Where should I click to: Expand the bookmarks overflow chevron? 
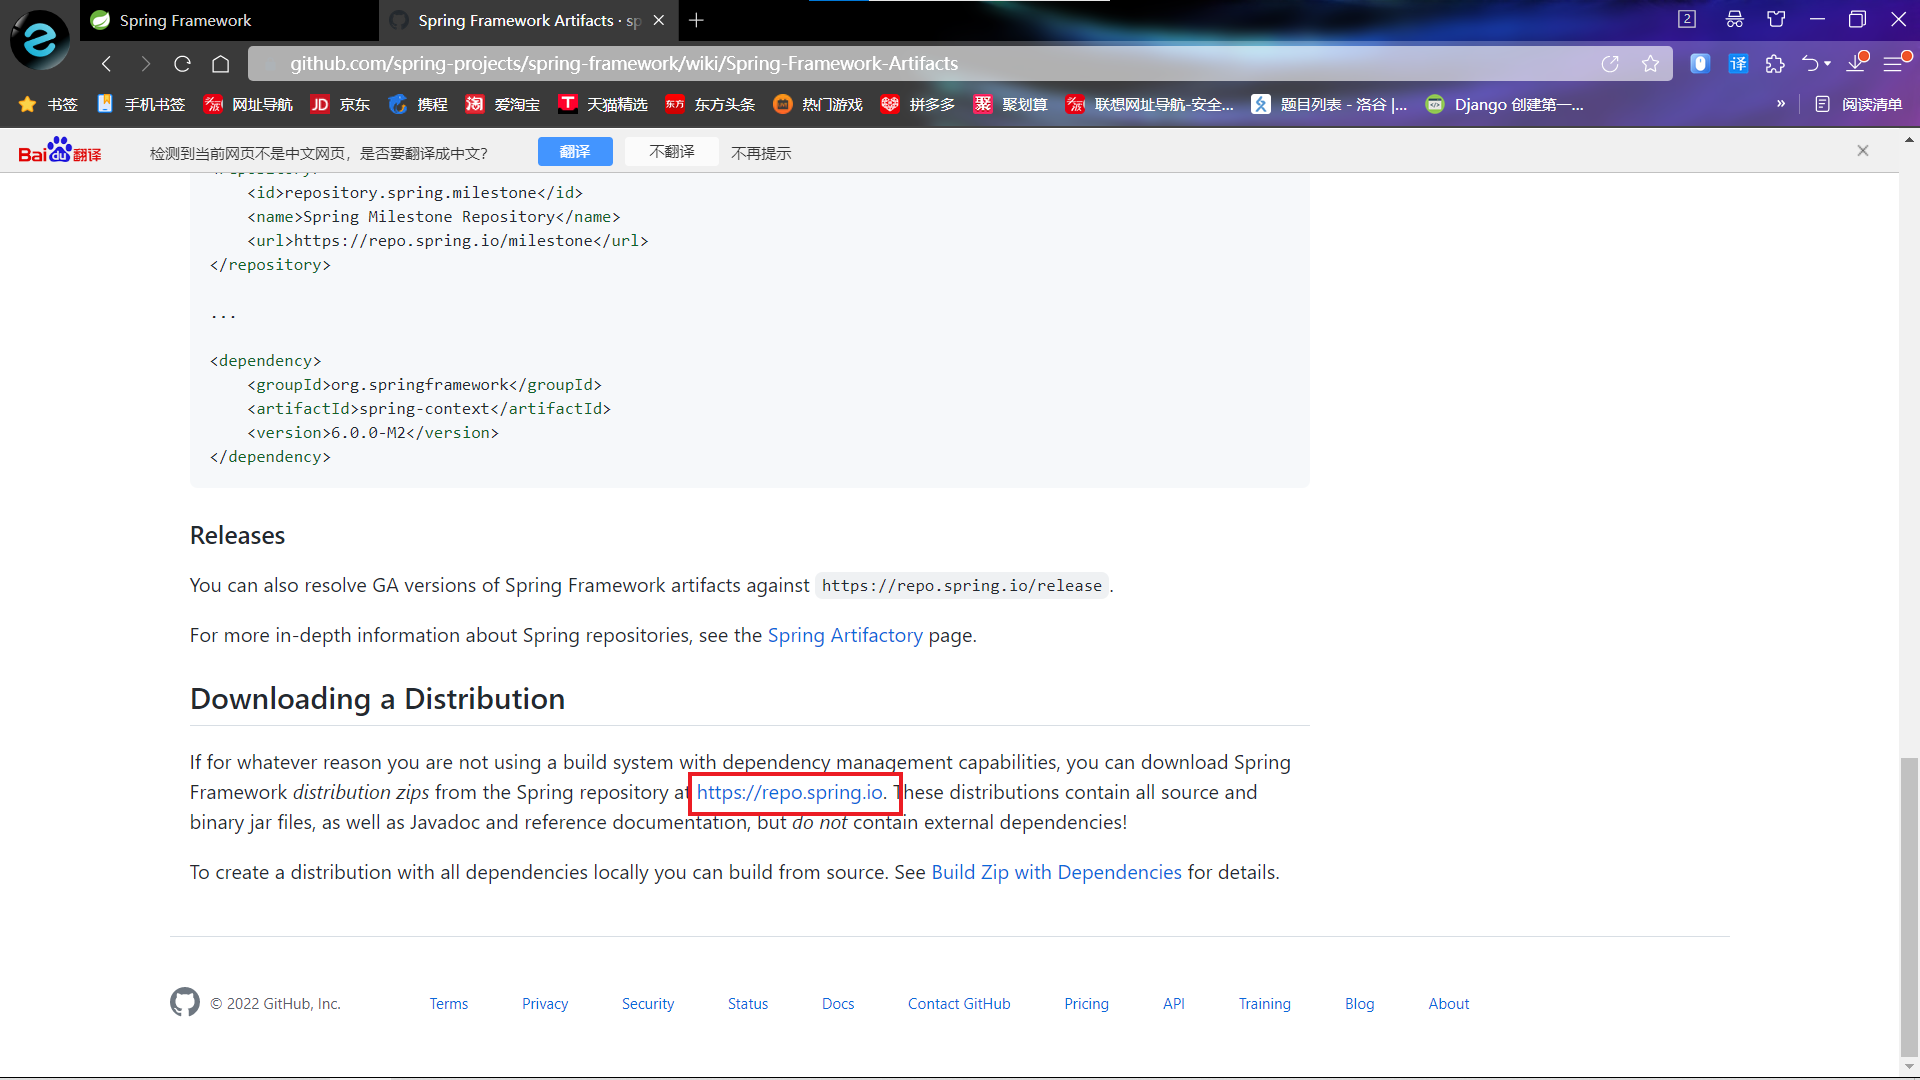click(1781, 104)
